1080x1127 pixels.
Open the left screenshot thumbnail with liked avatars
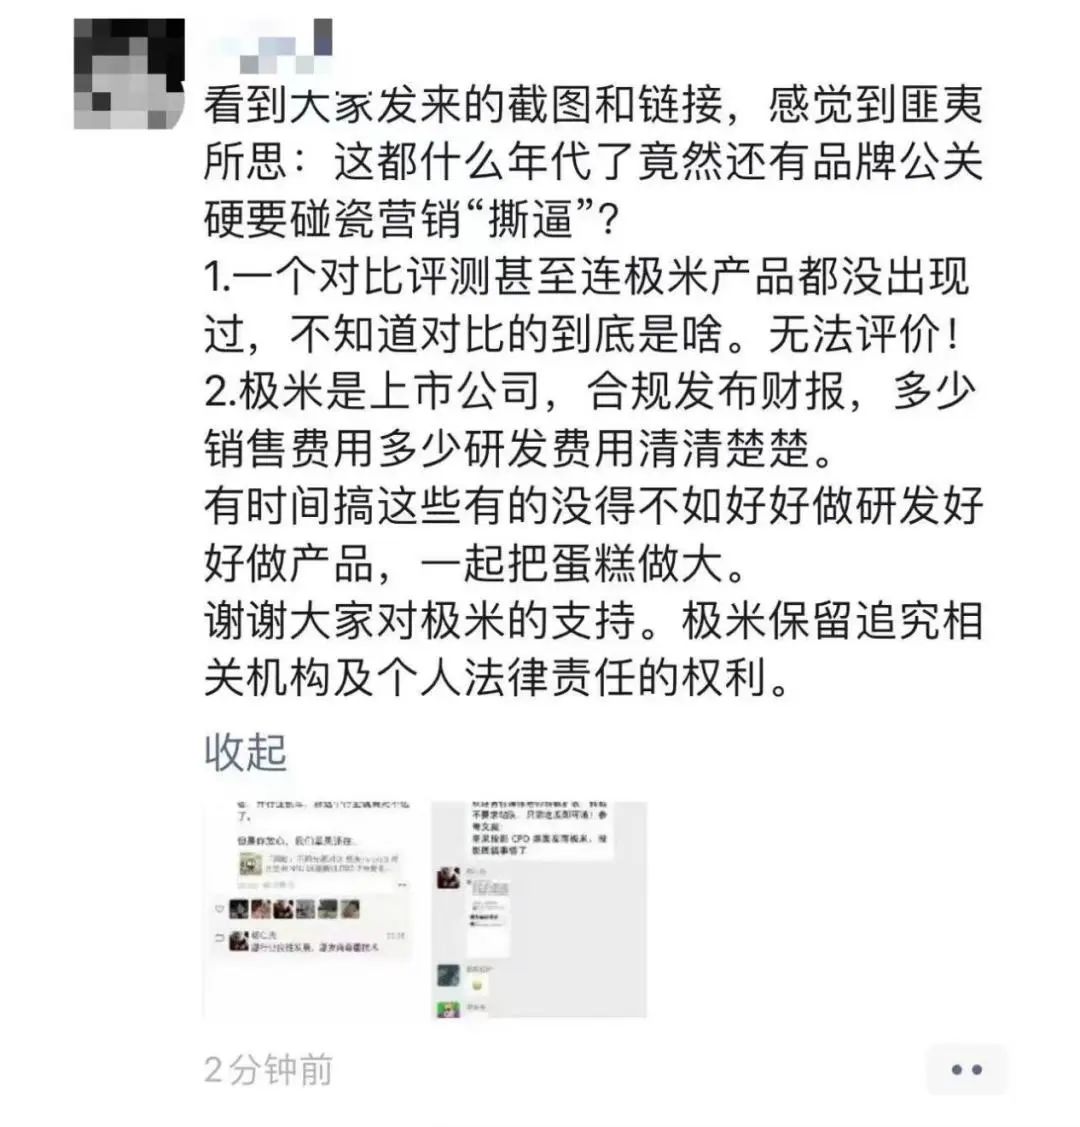[308, 909]
